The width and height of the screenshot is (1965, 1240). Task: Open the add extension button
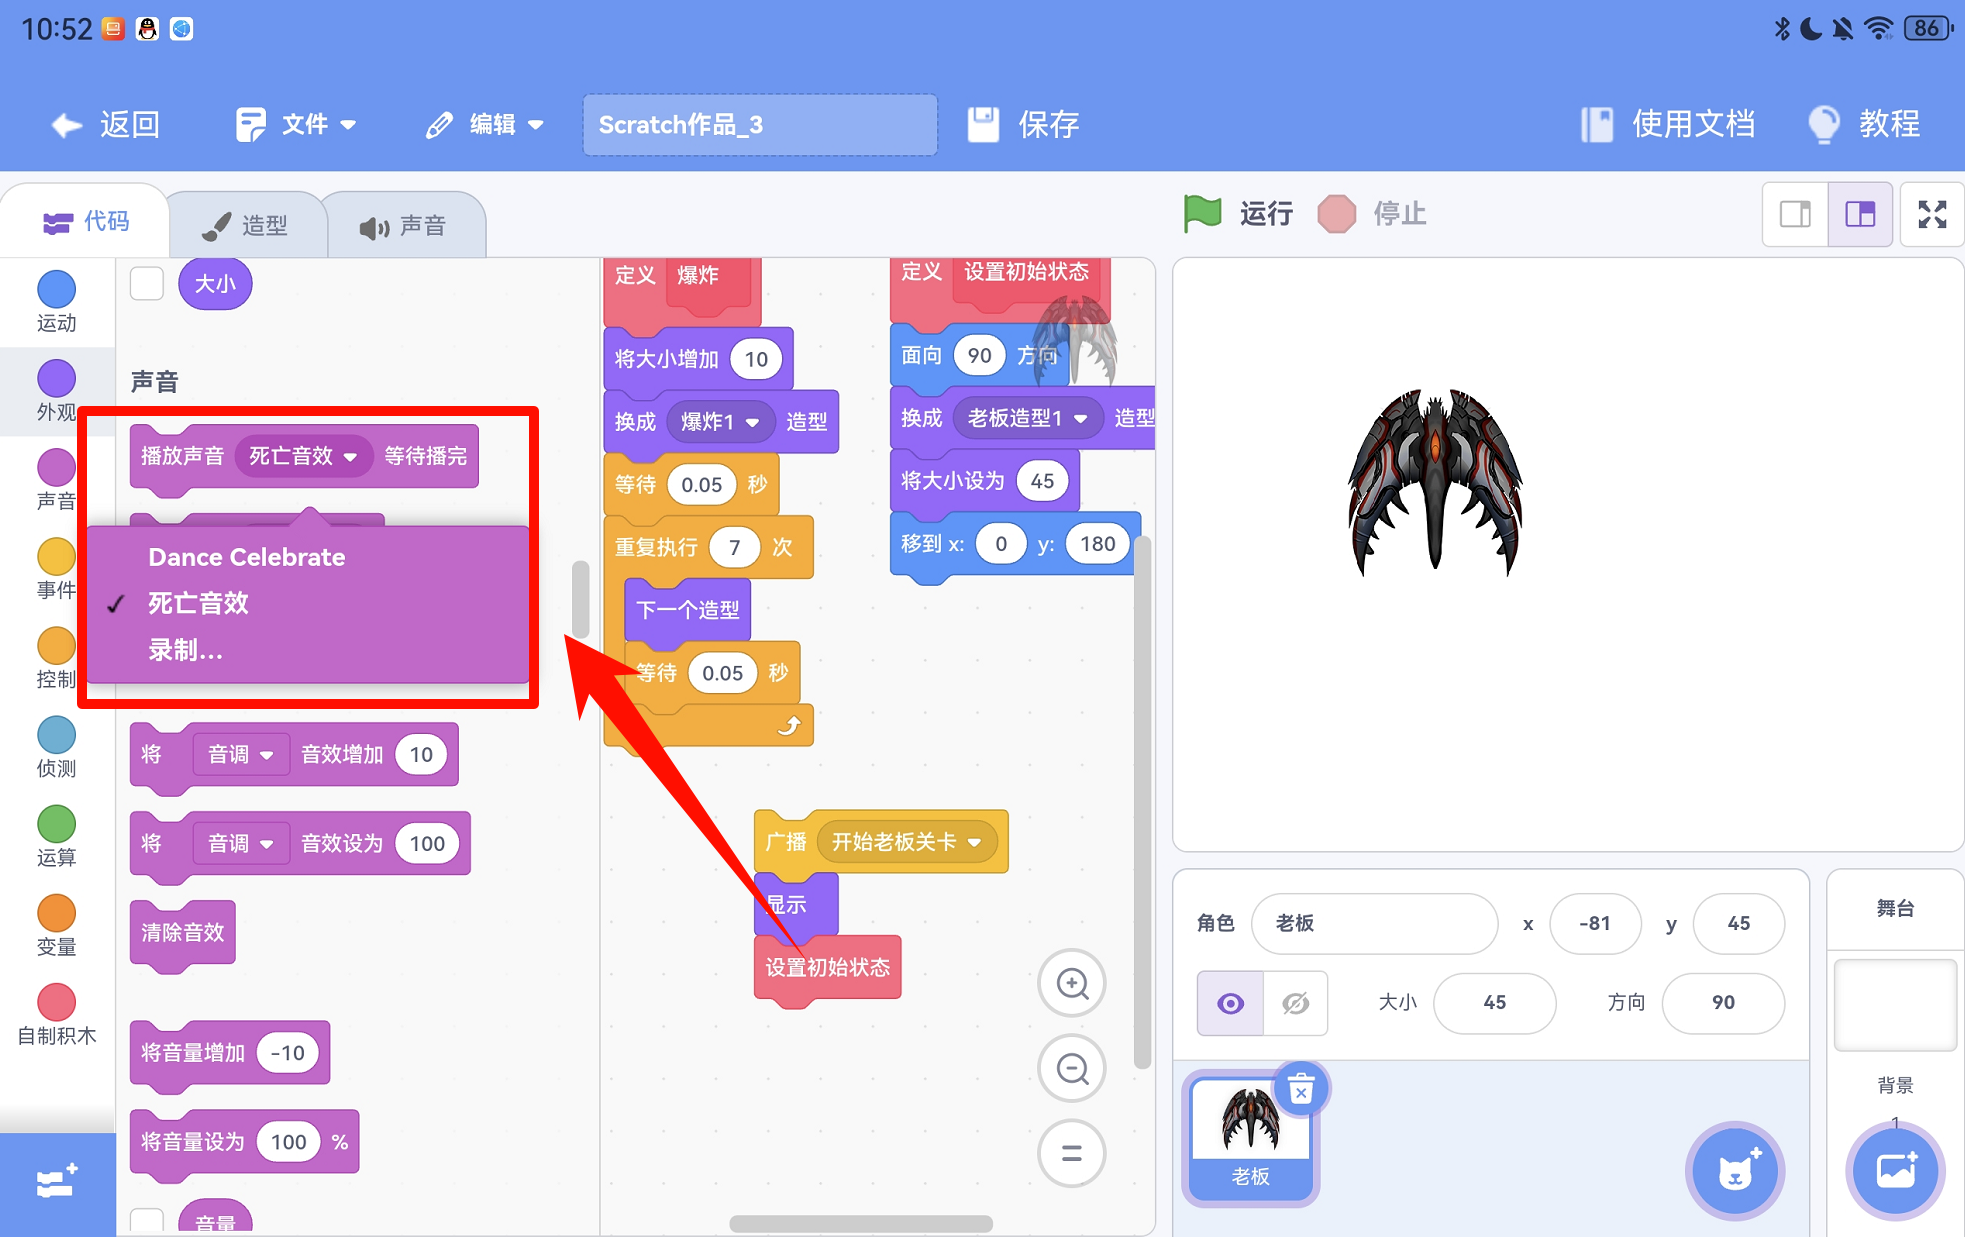point(57,1183)
